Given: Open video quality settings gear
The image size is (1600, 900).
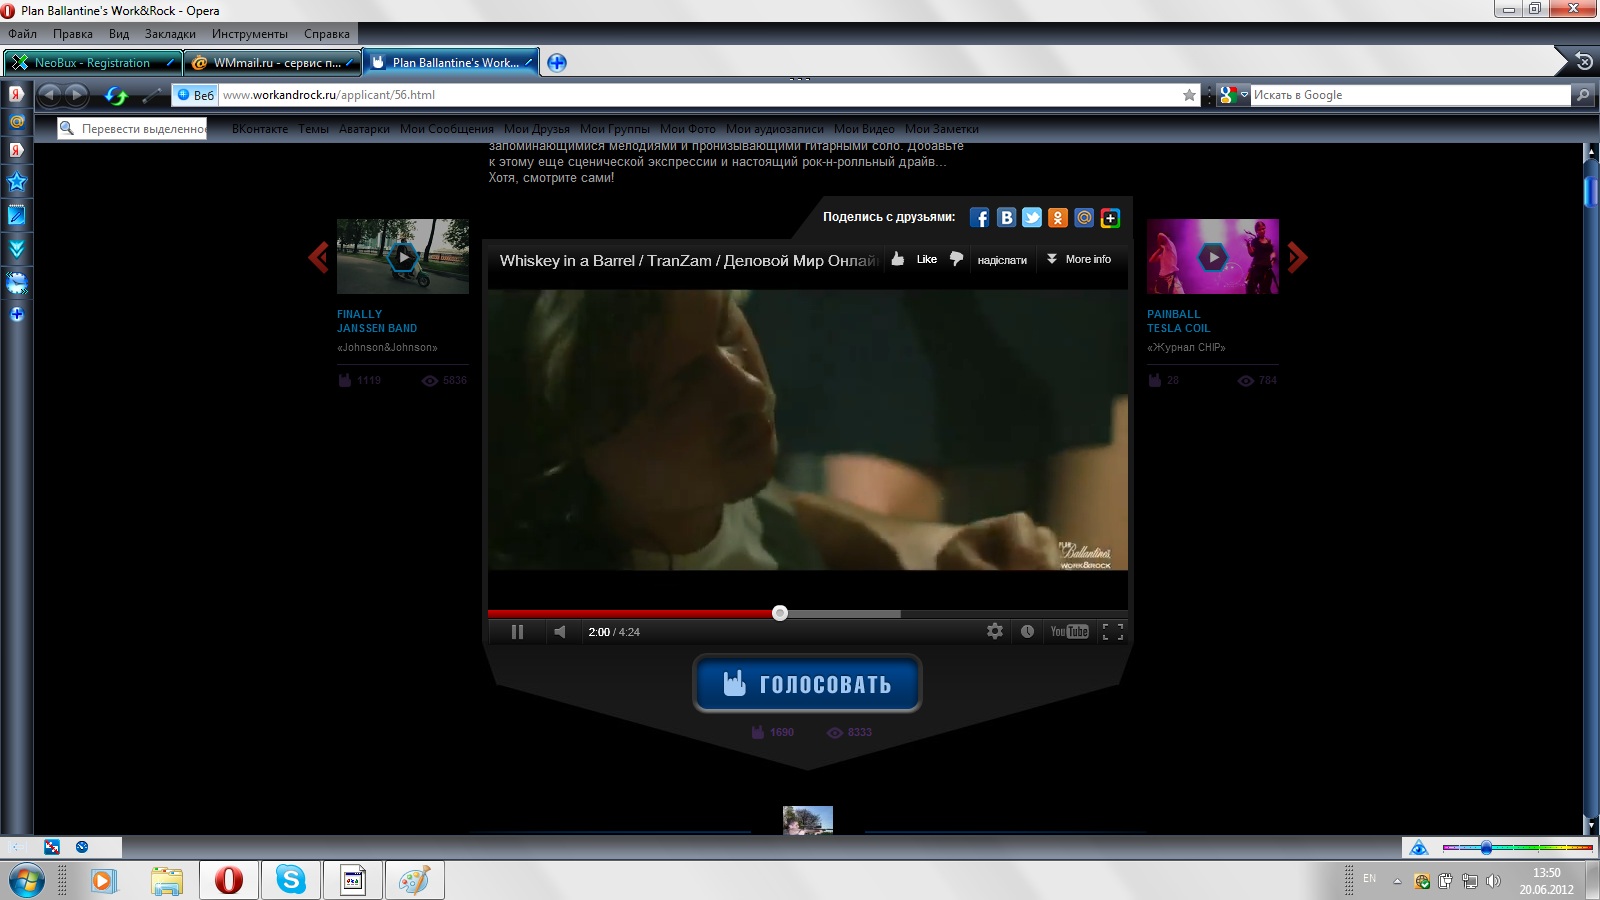Looking at the screenshot, I should pyautogui.click(x=995, y=631).
